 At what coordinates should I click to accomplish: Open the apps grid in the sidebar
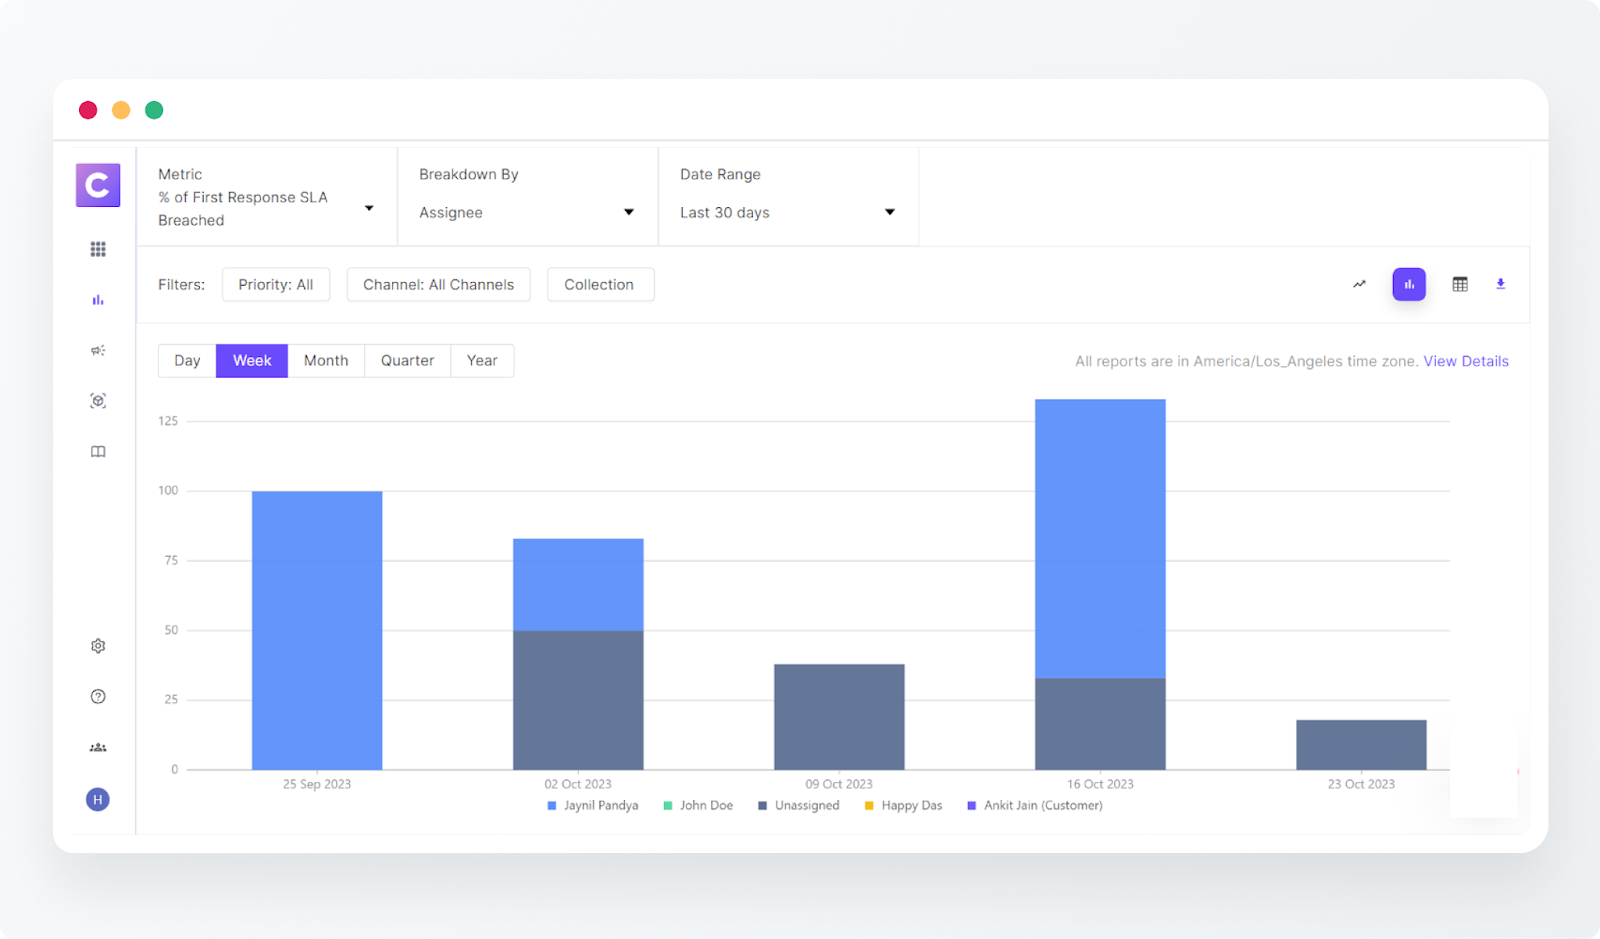tap(97, 249)
